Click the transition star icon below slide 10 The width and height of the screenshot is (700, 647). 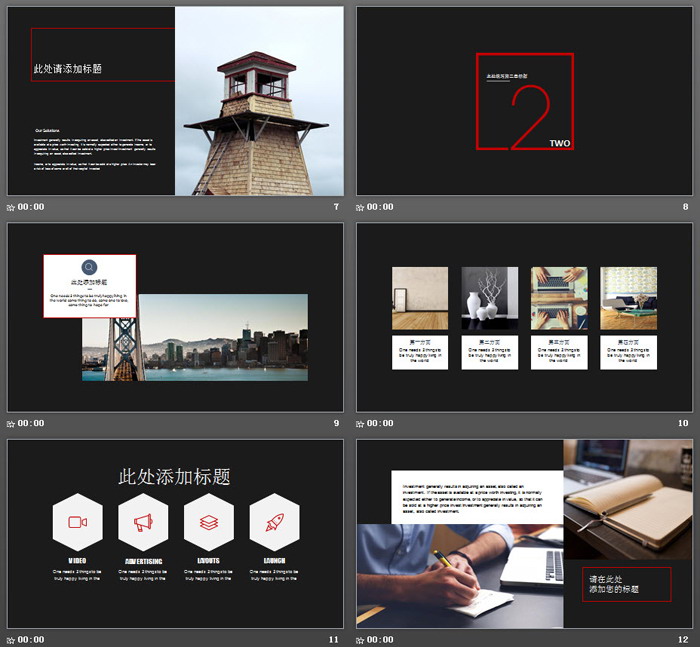[x=360, y=423]
